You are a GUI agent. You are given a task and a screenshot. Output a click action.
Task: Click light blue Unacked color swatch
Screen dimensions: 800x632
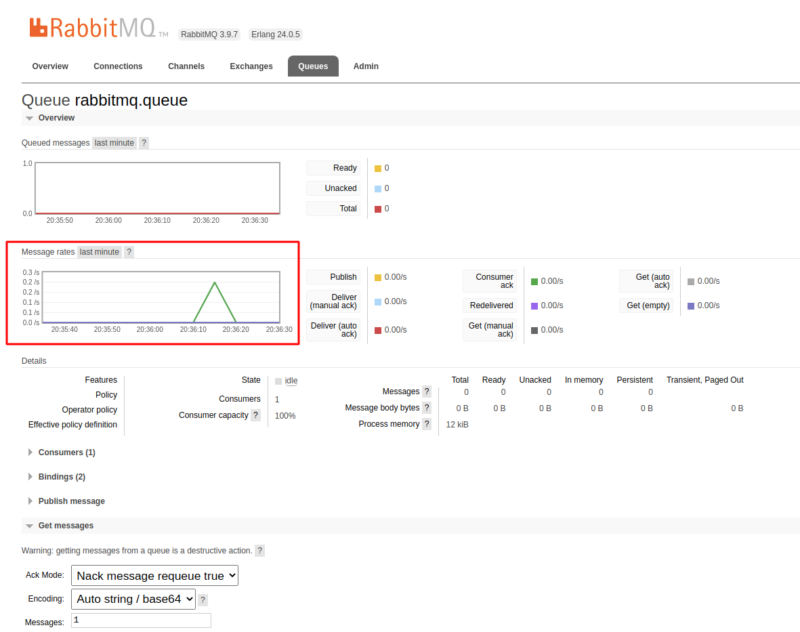tap(378, 189)
